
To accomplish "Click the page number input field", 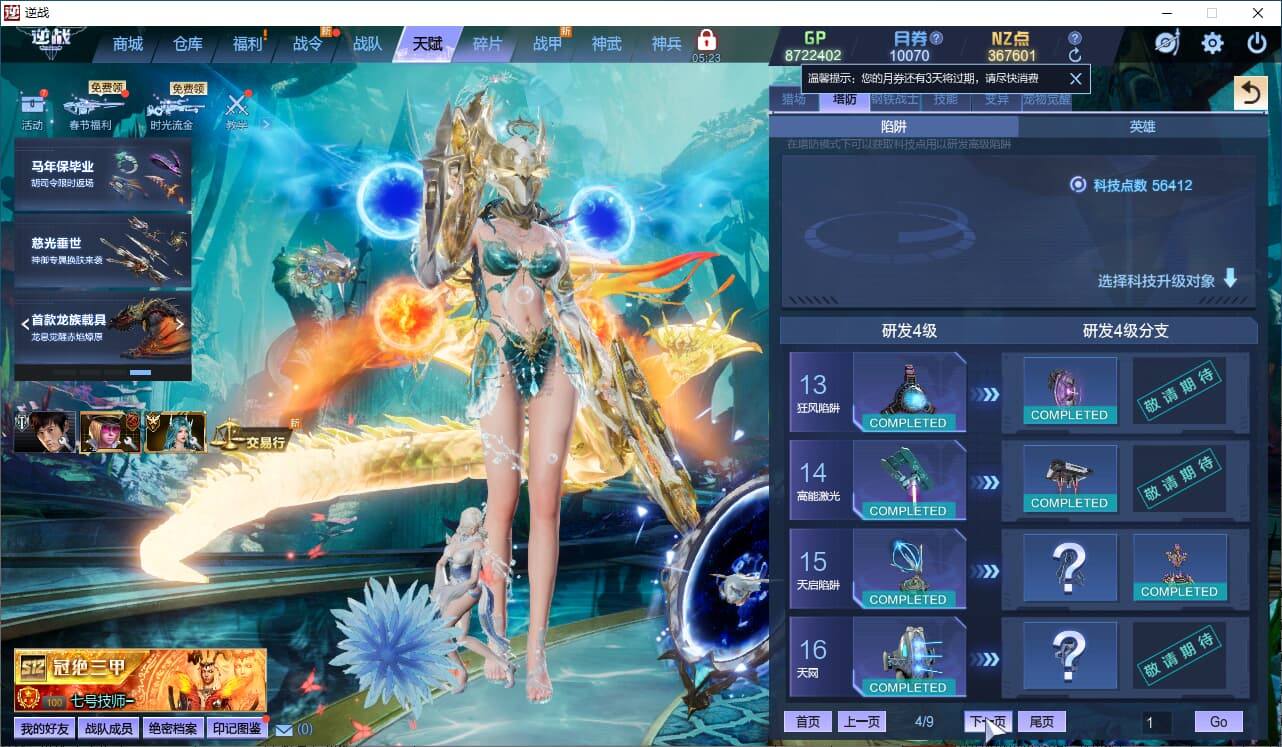I will [1157, 722].
